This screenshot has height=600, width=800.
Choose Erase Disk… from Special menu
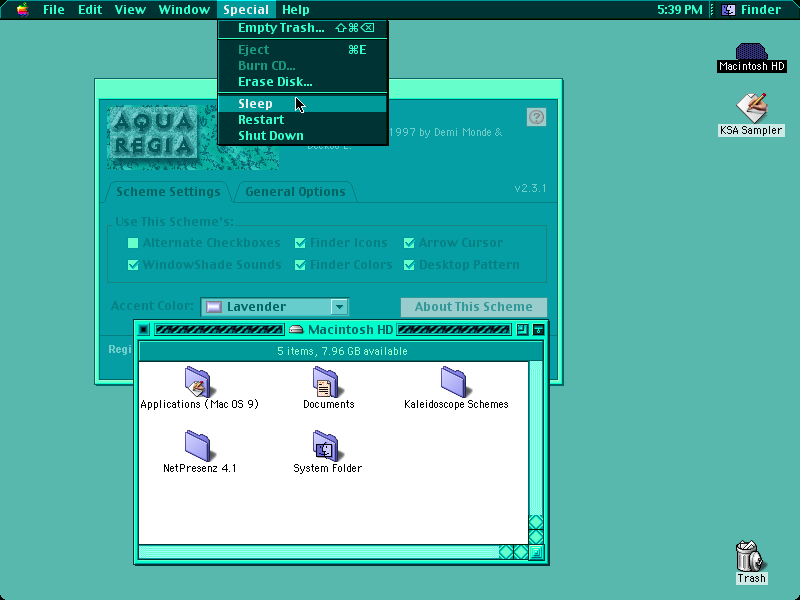click(x=303, y=82)
